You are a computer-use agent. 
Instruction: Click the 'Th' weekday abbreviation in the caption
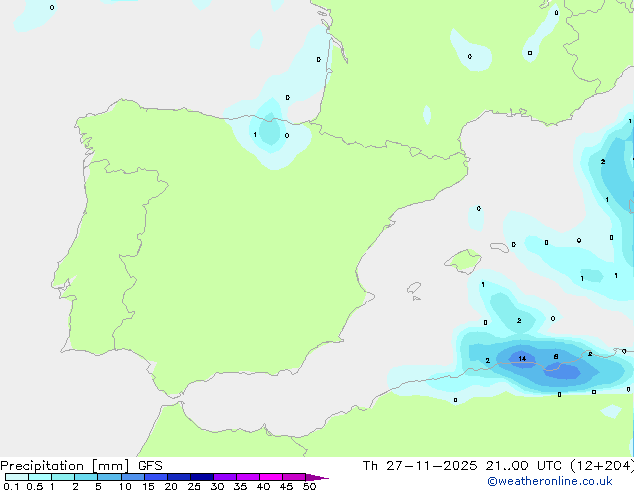click(370, 466)
